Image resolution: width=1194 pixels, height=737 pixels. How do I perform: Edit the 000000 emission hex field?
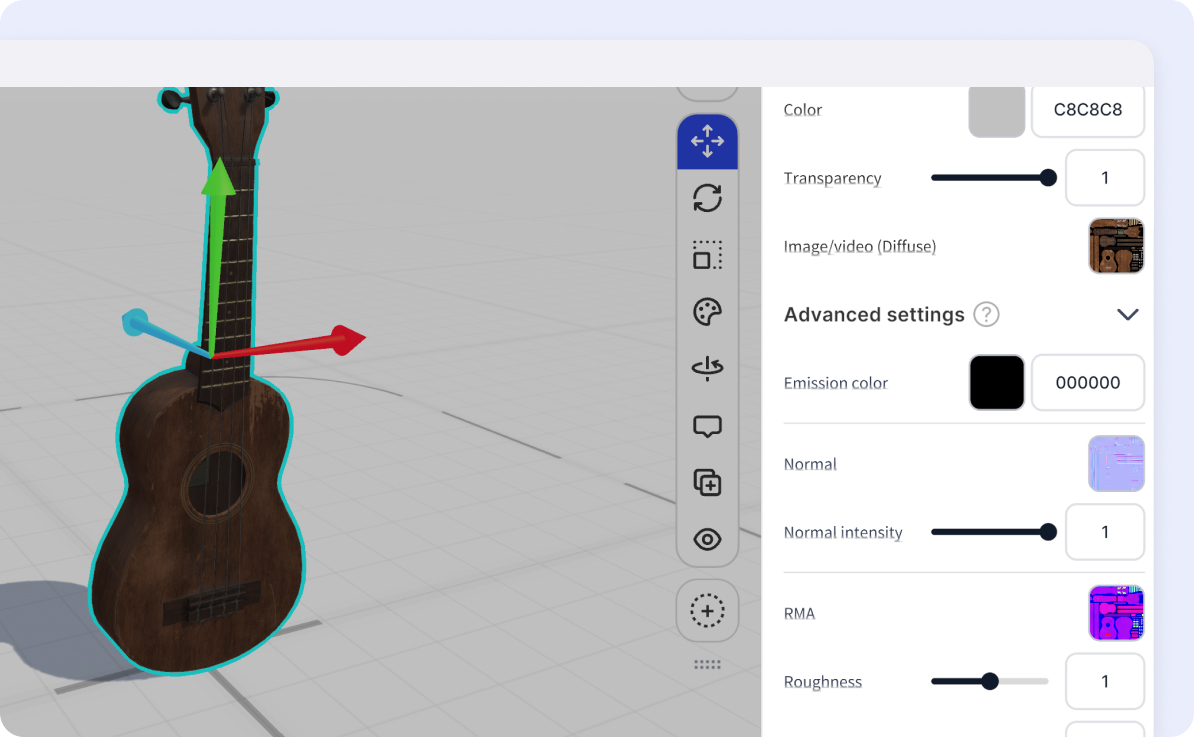[1087, 382]
